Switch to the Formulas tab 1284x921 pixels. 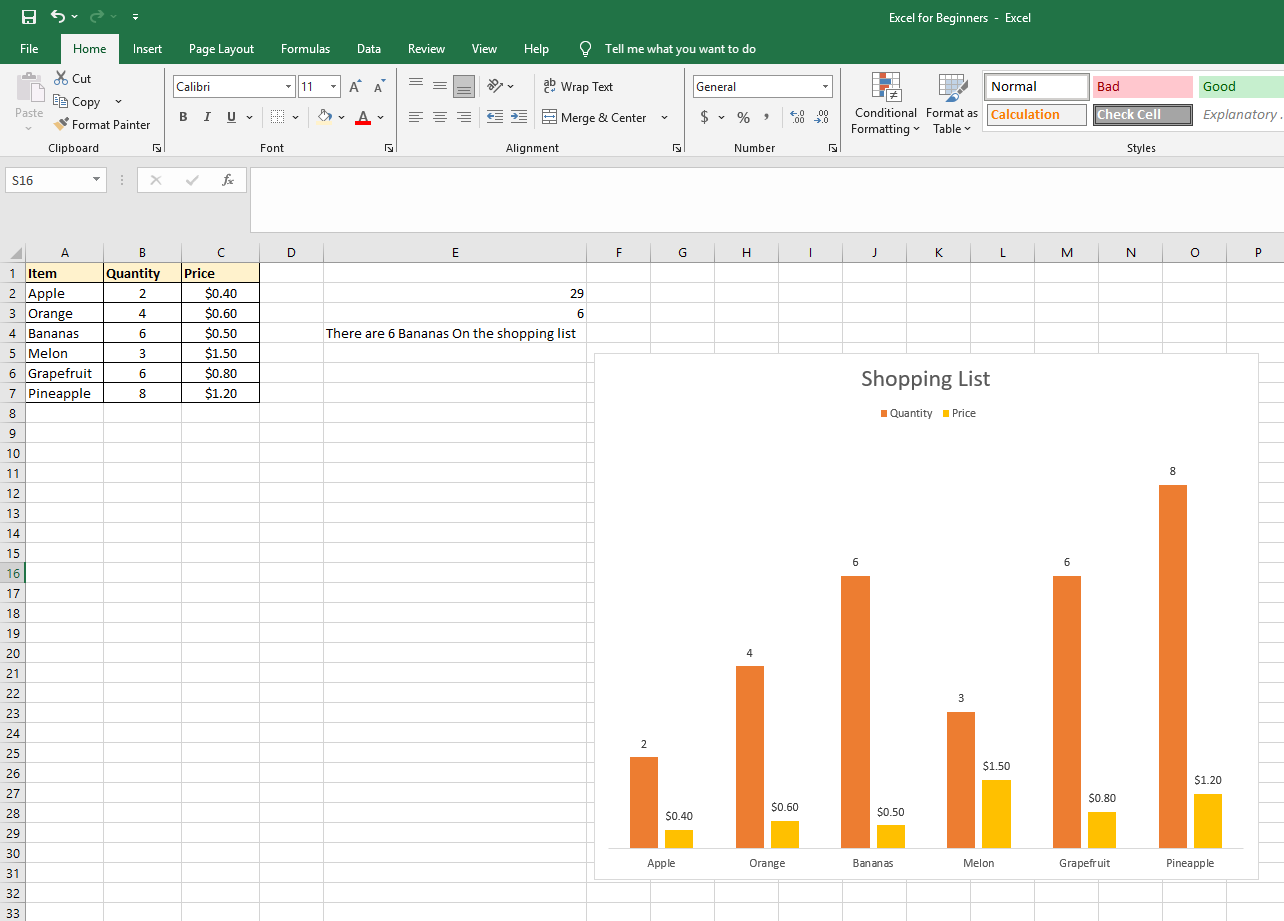point(305,48)
